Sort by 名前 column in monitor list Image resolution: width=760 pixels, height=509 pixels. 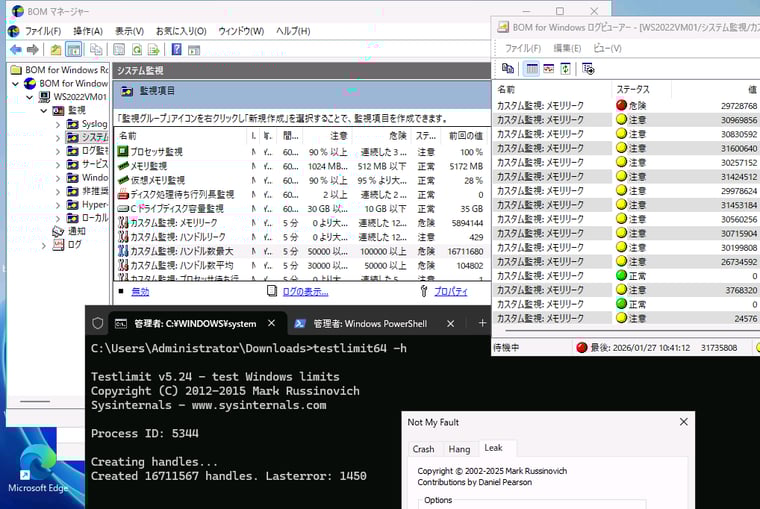(181, 136)
